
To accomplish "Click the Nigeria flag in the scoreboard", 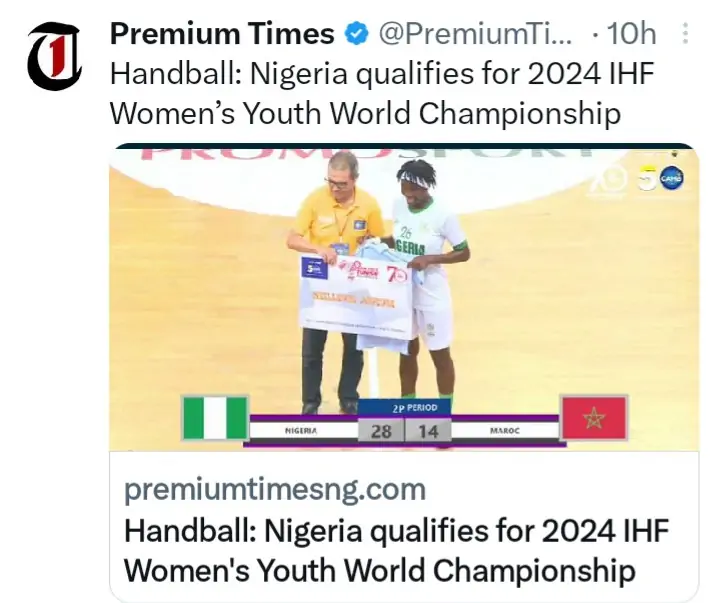I will pos(215,417).
